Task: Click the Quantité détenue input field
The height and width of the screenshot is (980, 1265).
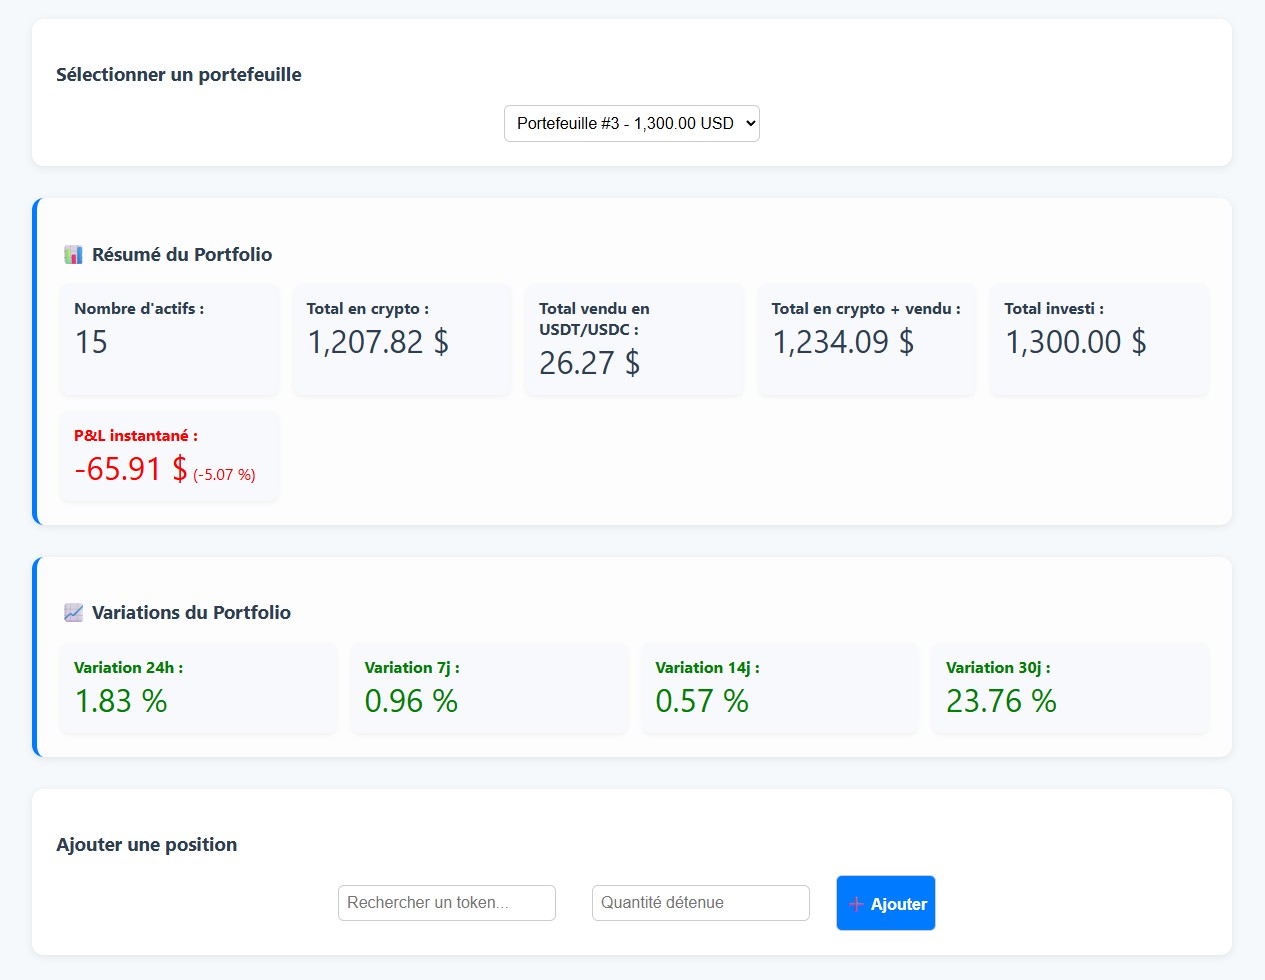Action: pyautogui.click(x=700, y=902)
